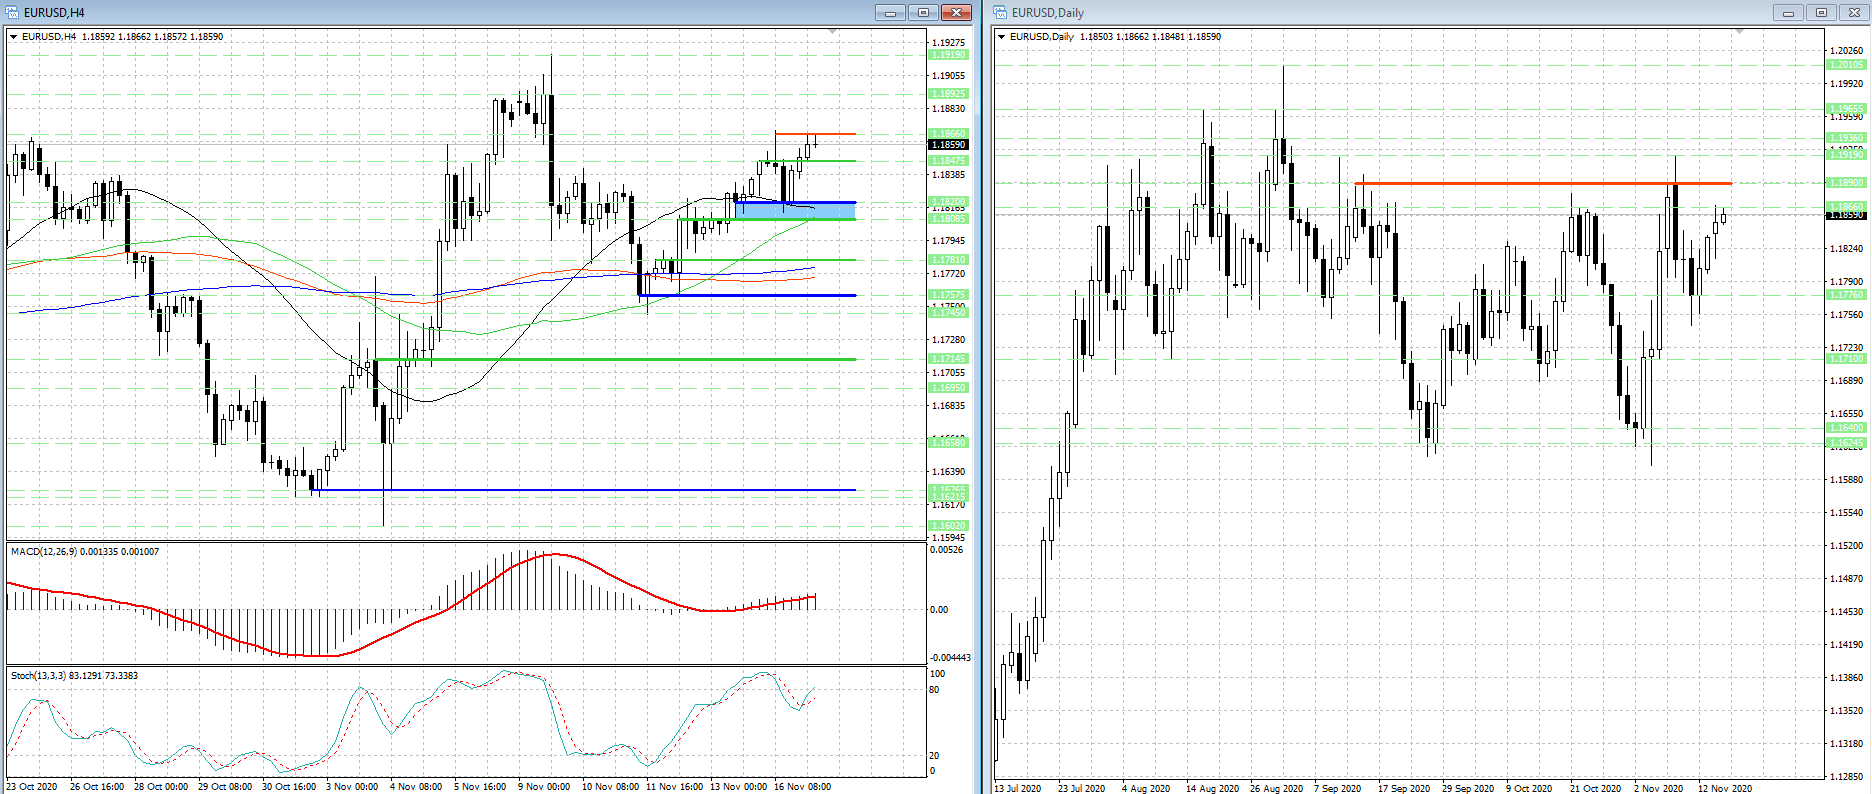This screenshot has height=794, width=1872.
Task: Click the '9 Nov 00:00' time label in H4 chart
Action: click(x=544, y=787)
